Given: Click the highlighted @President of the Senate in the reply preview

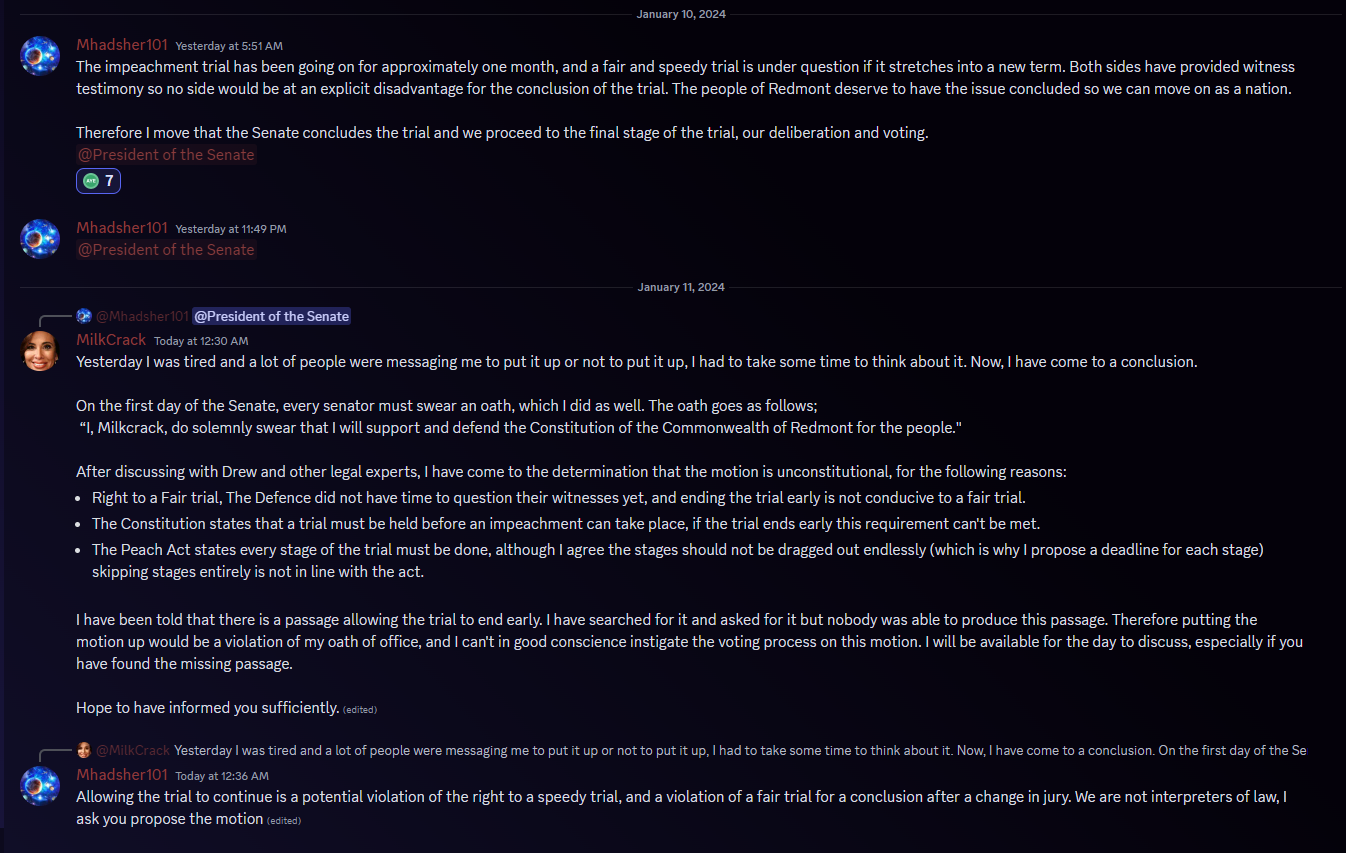Looking at the screenshot, I should (271, 316).
